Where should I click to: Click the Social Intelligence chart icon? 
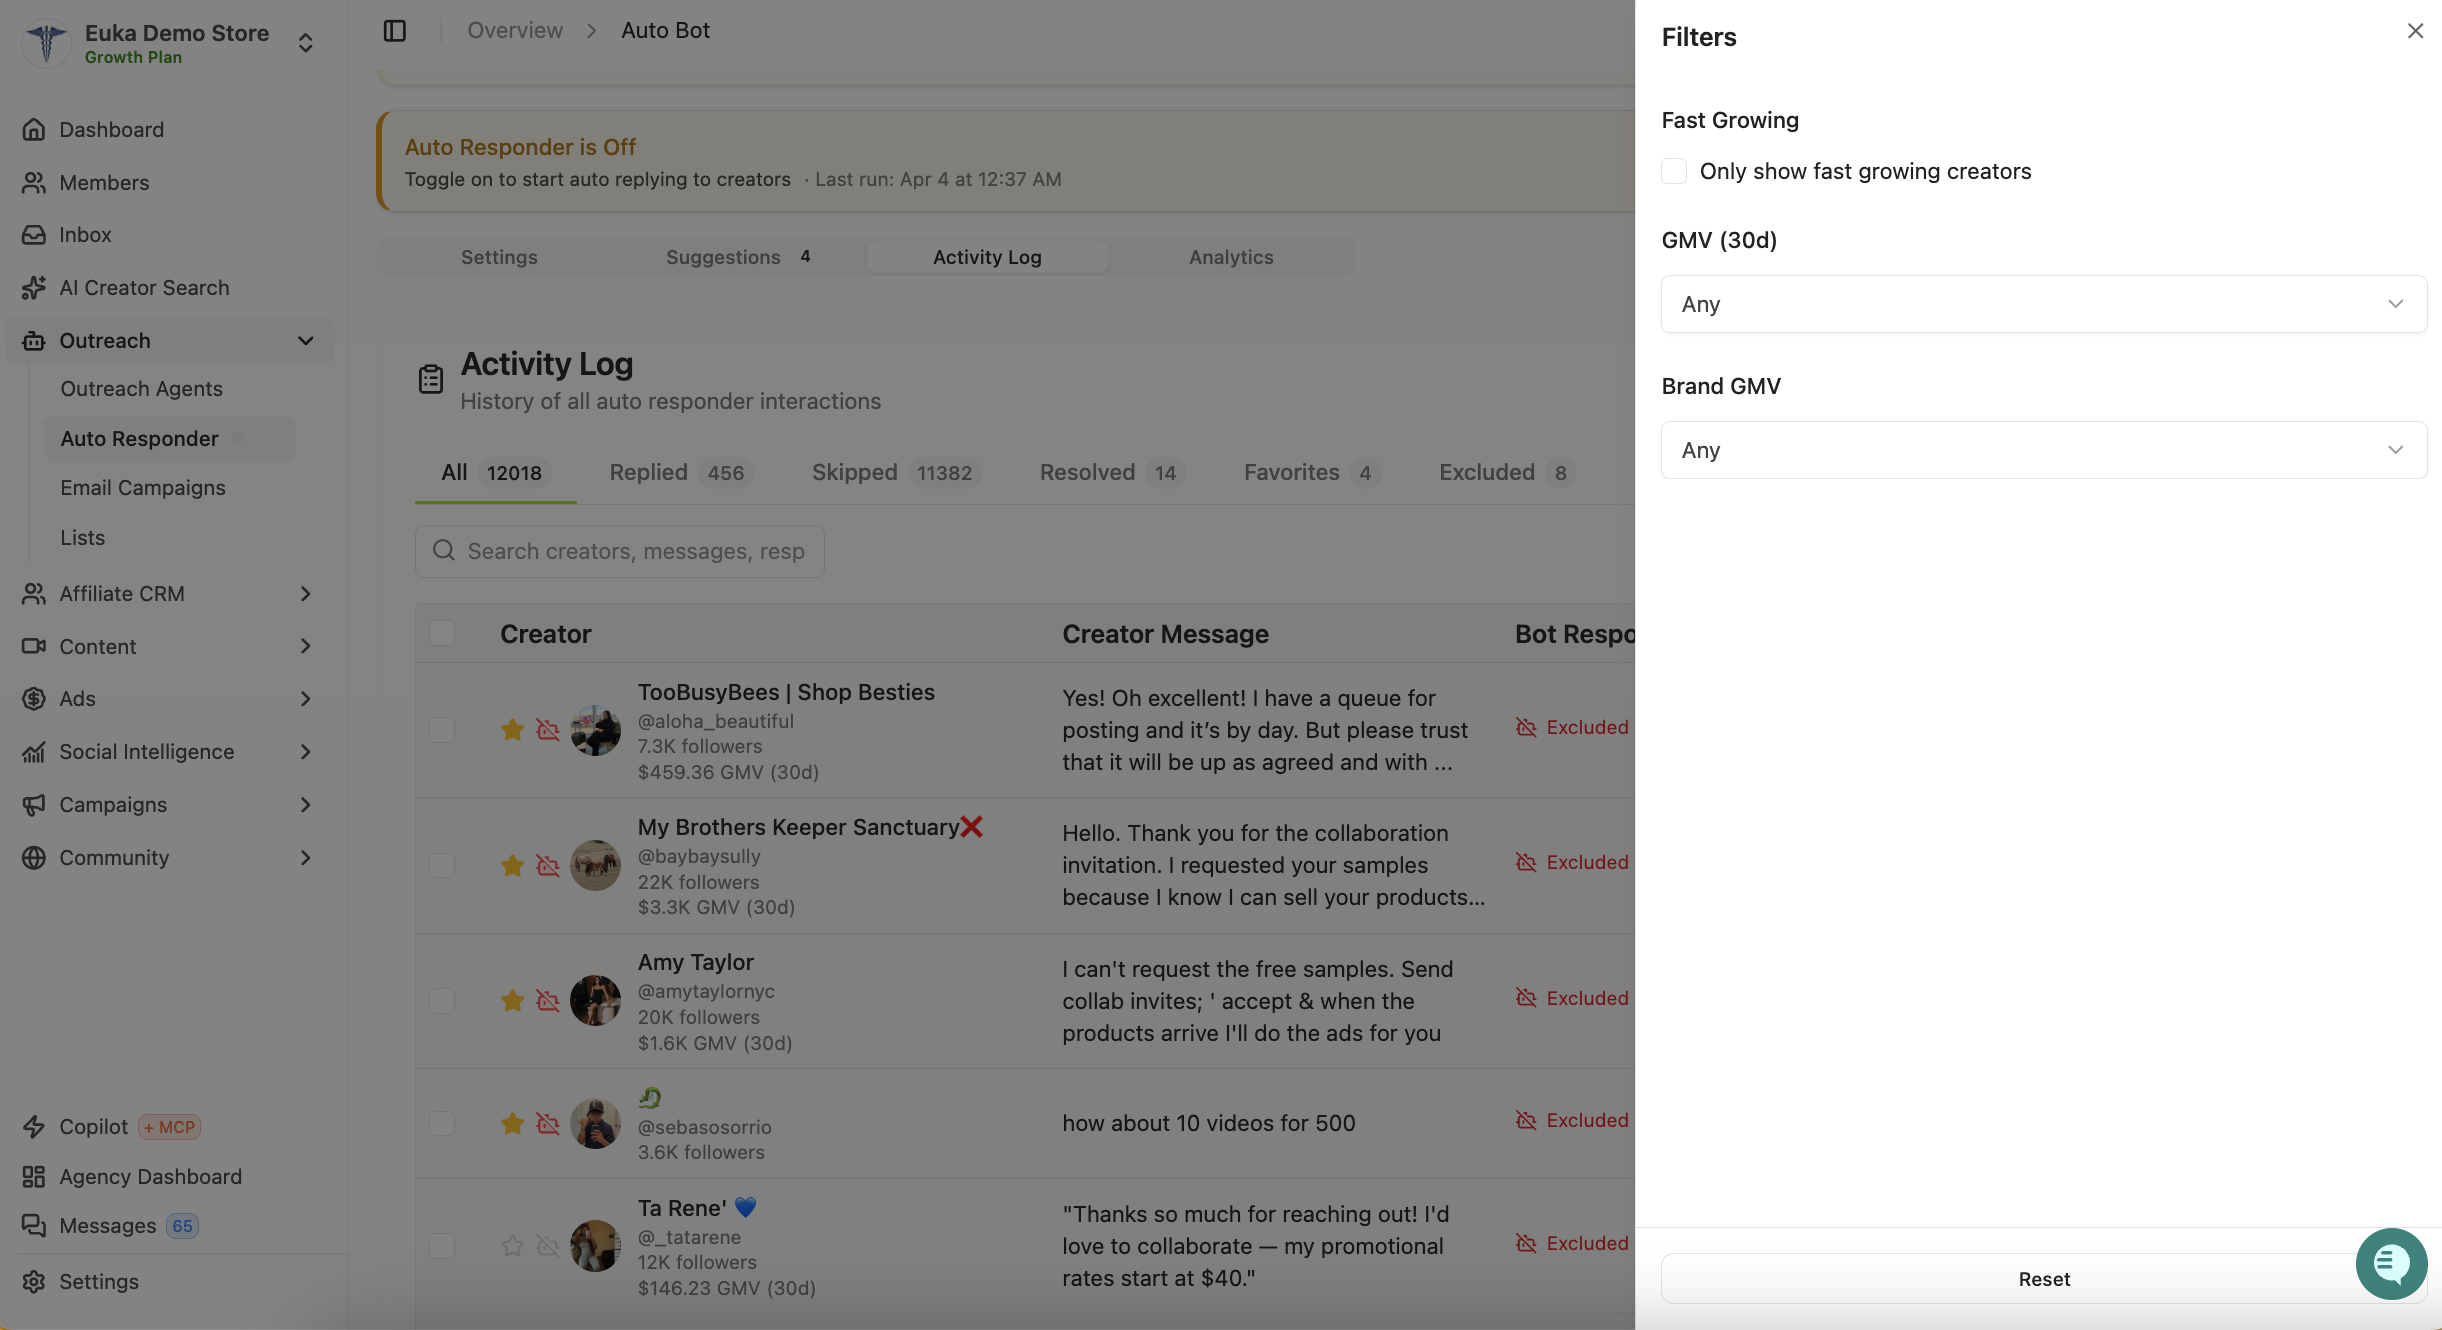tap(34, 752)
